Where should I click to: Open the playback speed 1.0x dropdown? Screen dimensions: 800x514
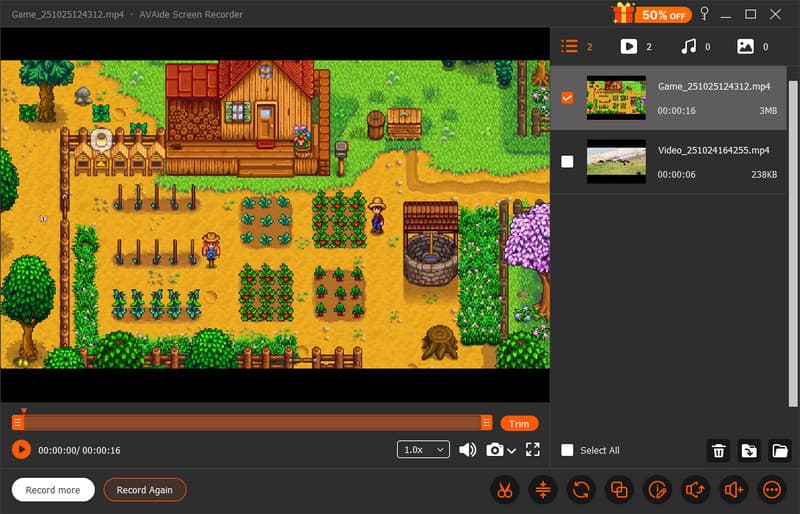(x=423, y=450)
